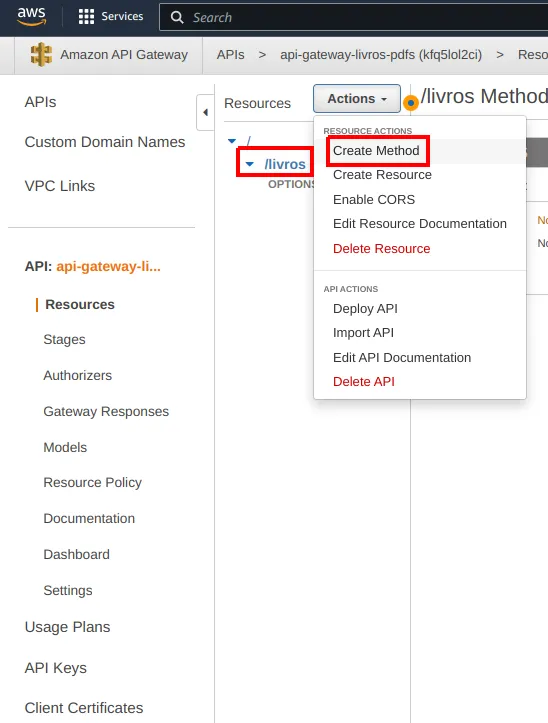548x723 pixels.
Task: Open Models
Action: [x=65, y=447]
